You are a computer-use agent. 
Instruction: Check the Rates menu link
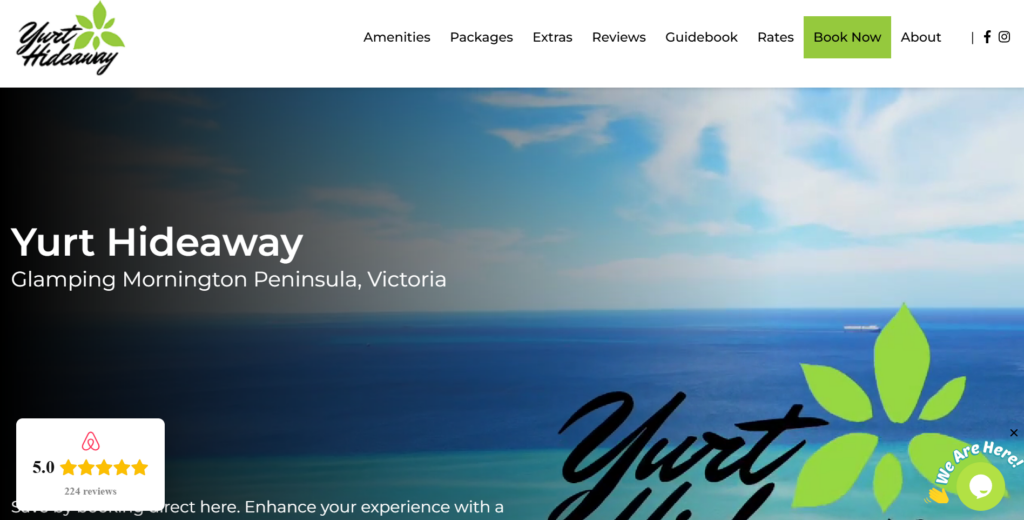(775, 37)
